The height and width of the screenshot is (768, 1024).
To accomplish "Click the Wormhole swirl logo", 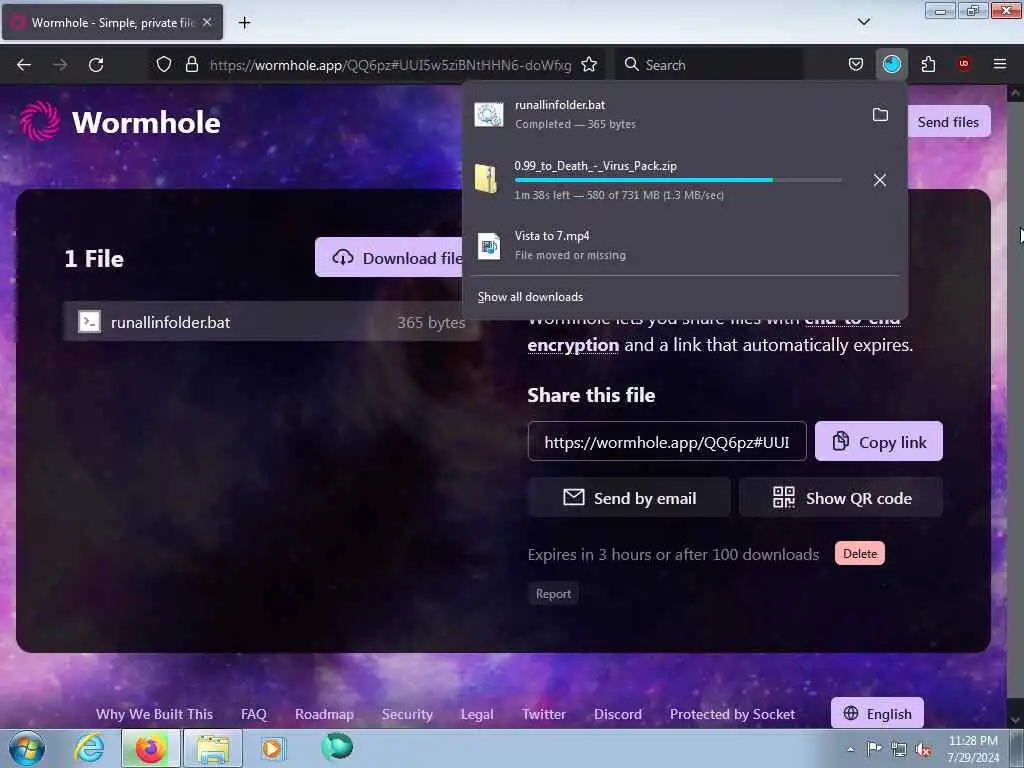I will pyautogui.click(x=40, y=121).
